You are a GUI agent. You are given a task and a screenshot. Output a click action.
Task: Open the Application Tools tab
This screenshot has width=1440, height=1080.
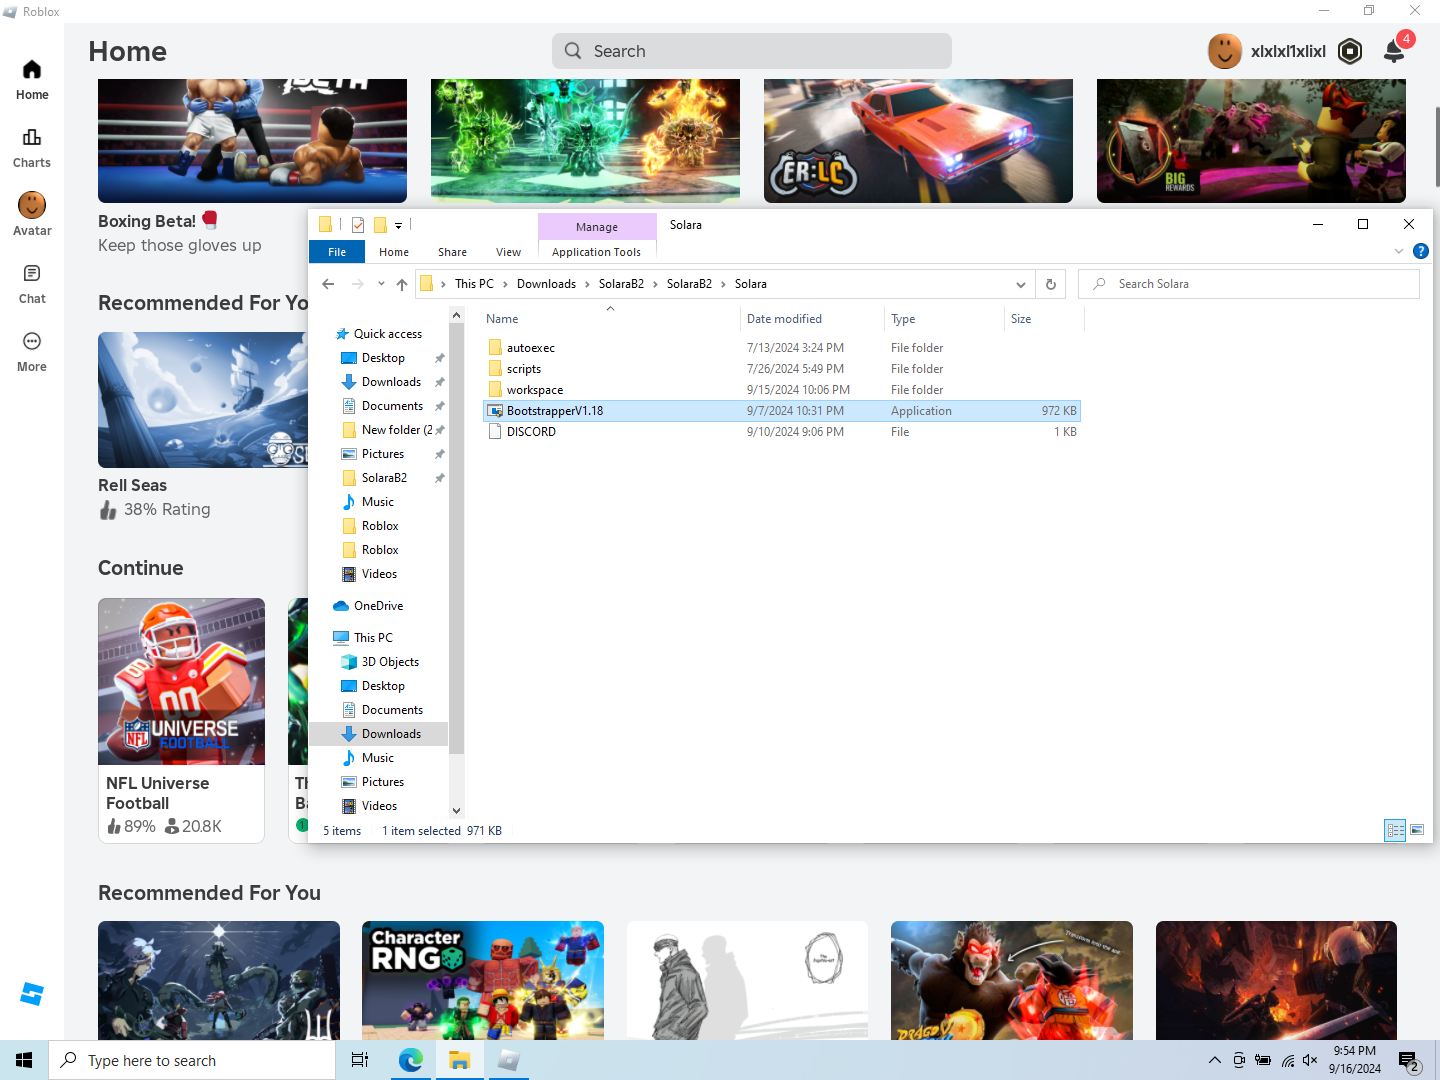(596, 252)
